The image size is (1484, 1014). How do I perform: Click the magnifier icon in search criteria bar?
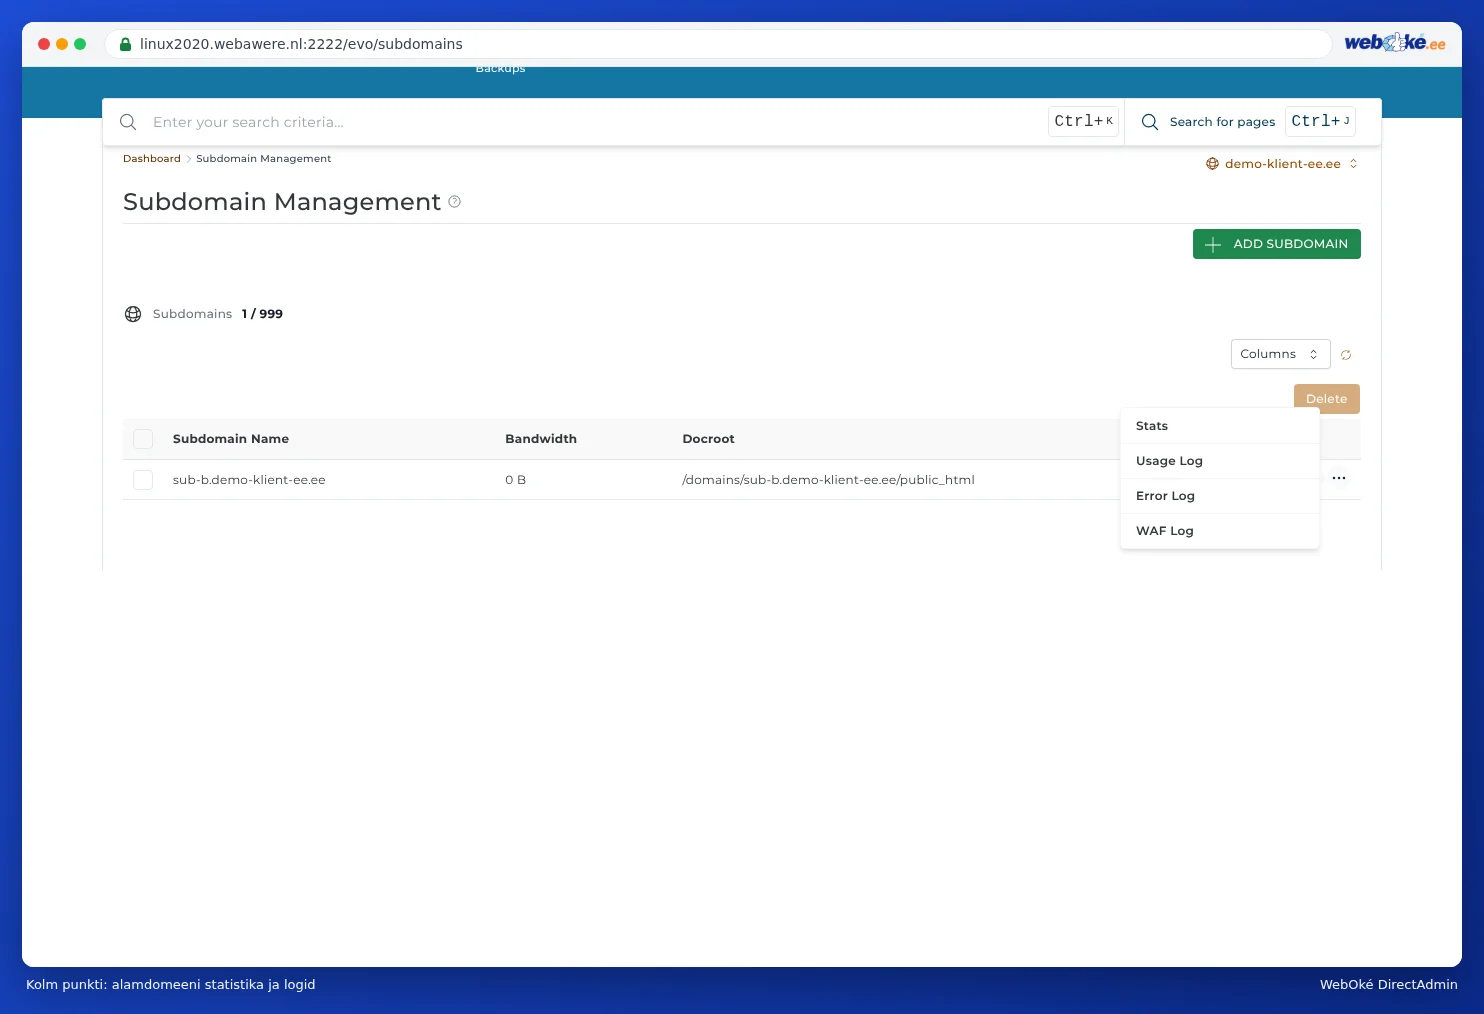(128, 122)
